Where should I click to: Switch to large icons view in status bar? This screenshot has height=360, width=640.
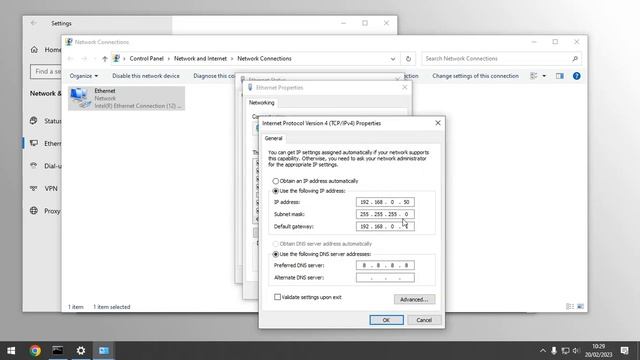(x=580, y=307)
